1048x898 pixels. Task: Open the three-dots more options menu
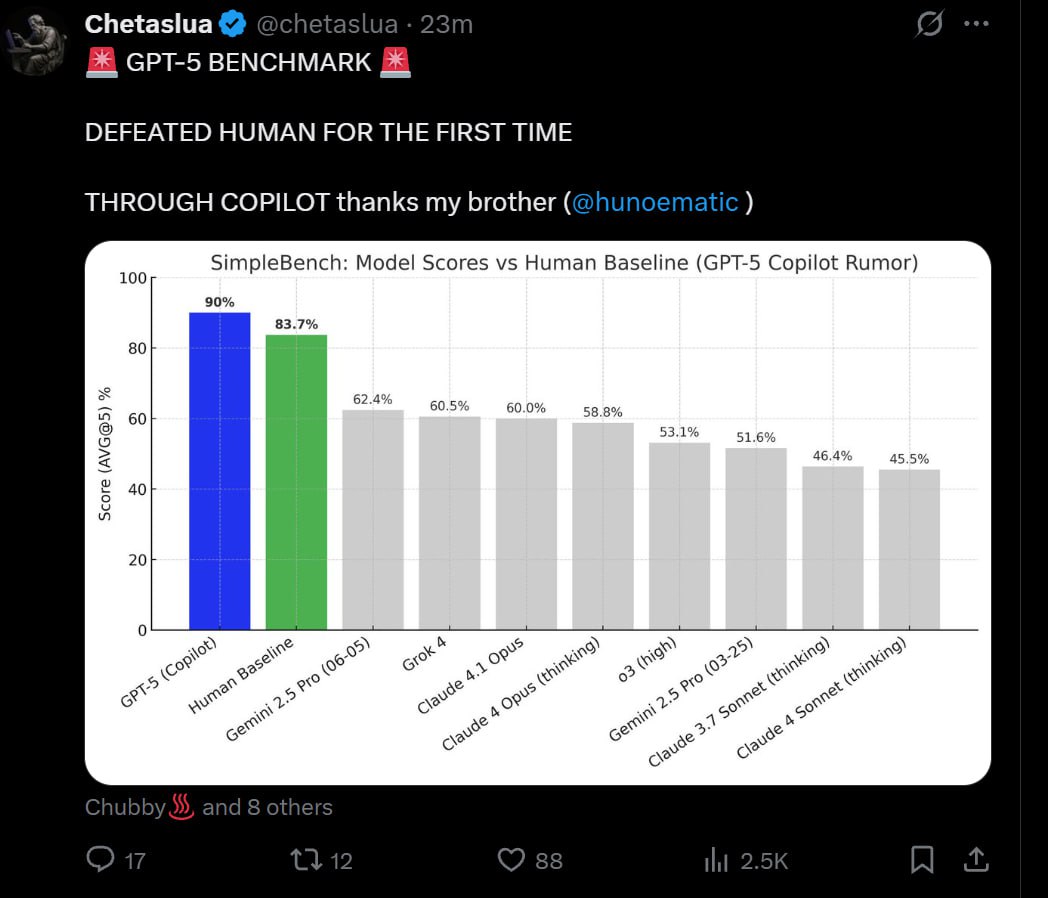click(x=976, y=23)
